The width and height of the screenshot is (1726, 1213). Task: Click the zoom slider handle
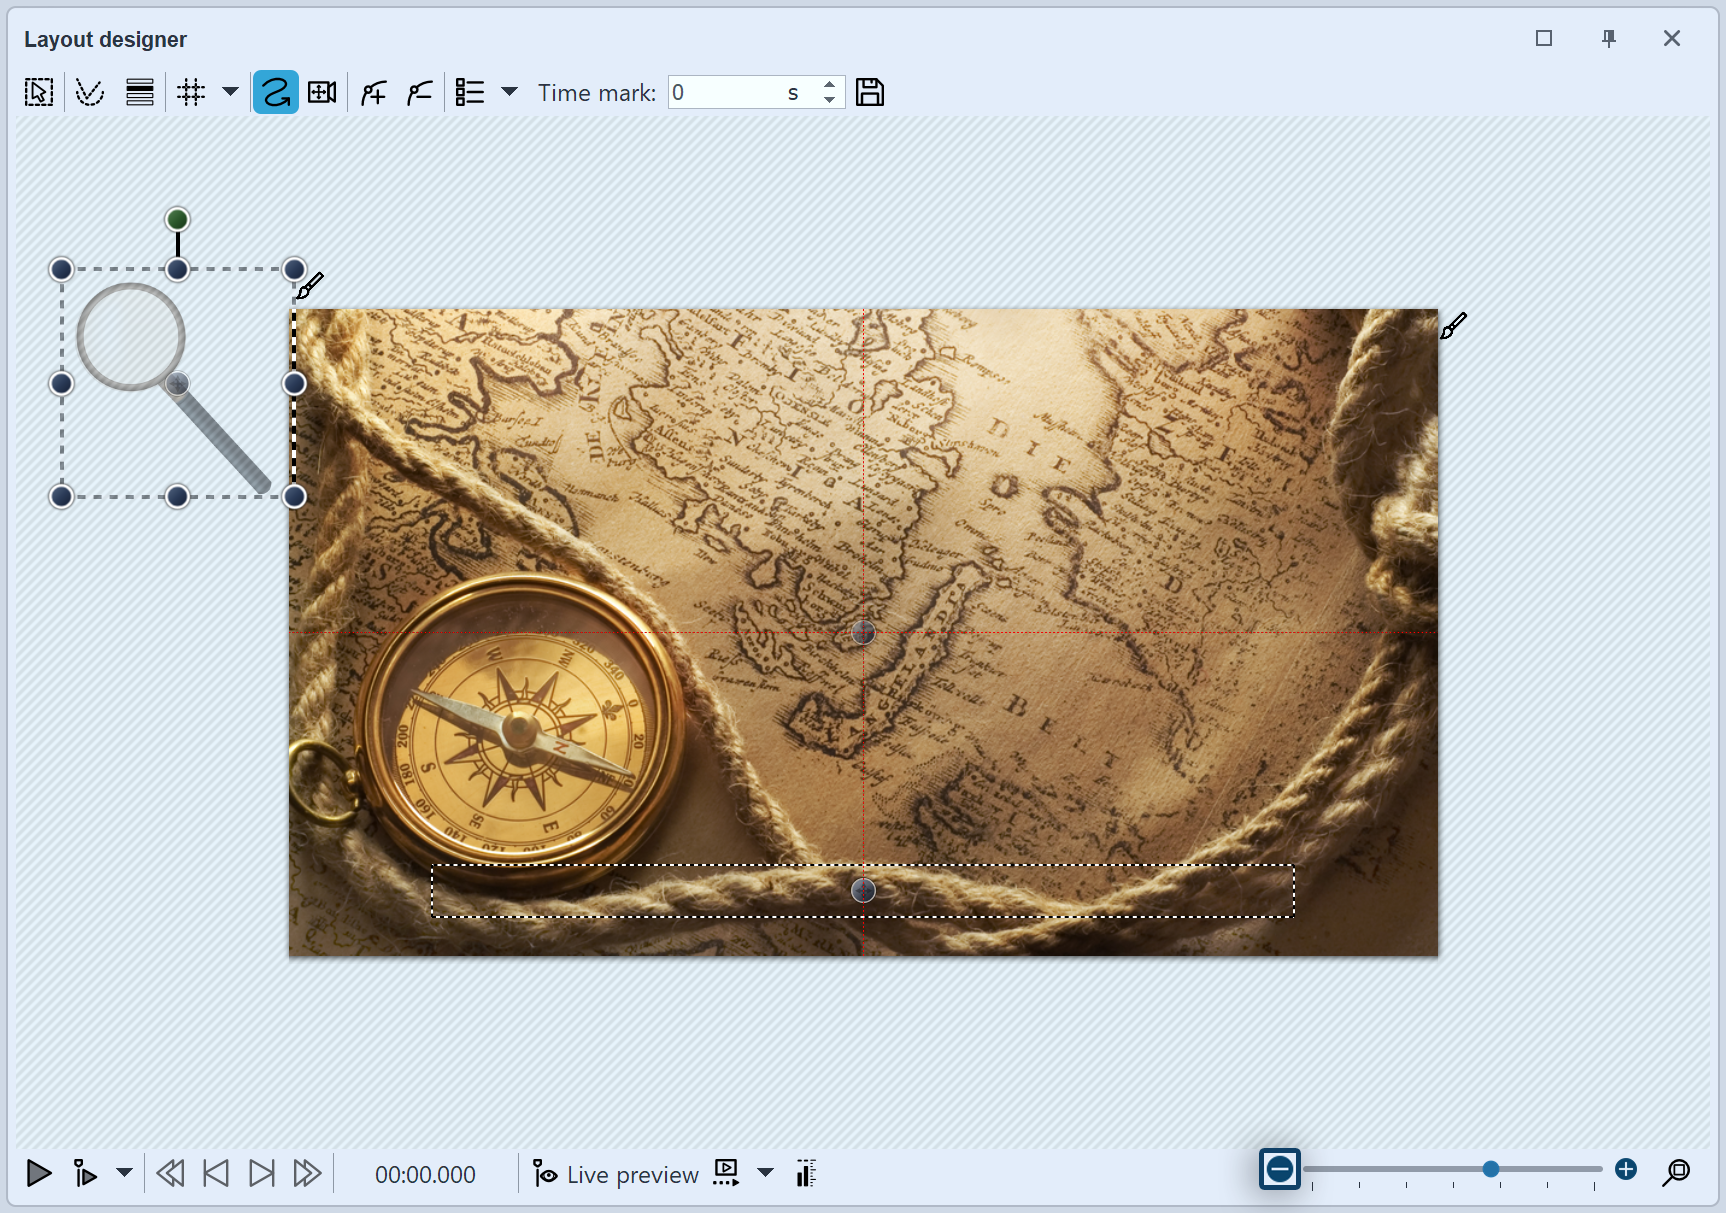1490,1169
